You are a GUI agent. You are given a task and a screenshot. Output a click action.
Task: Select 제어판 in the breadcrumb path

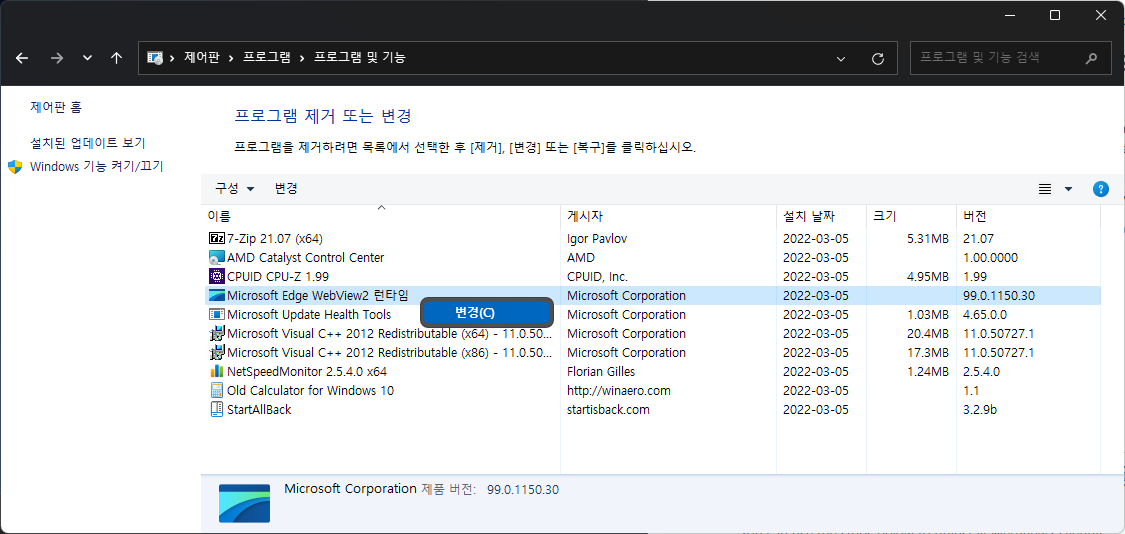tap(202, 57)
